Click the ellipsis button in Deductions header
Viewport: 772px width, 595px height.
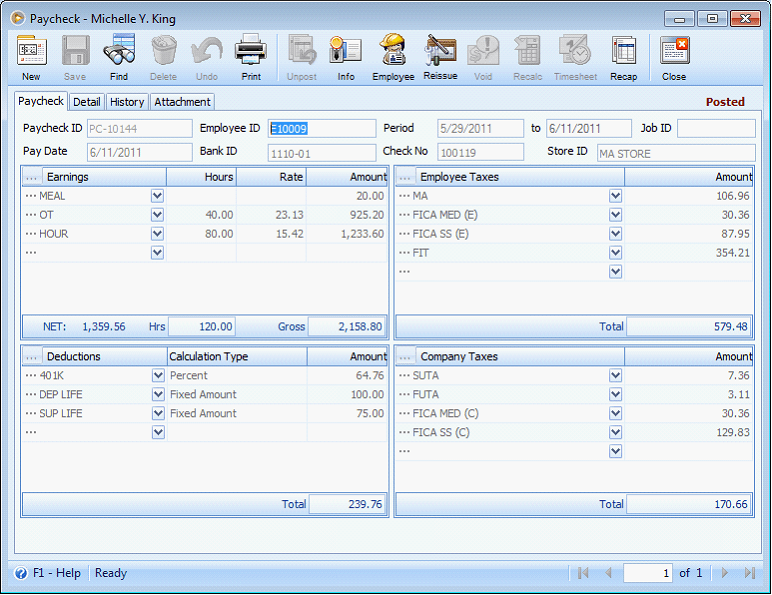(32, 356)
